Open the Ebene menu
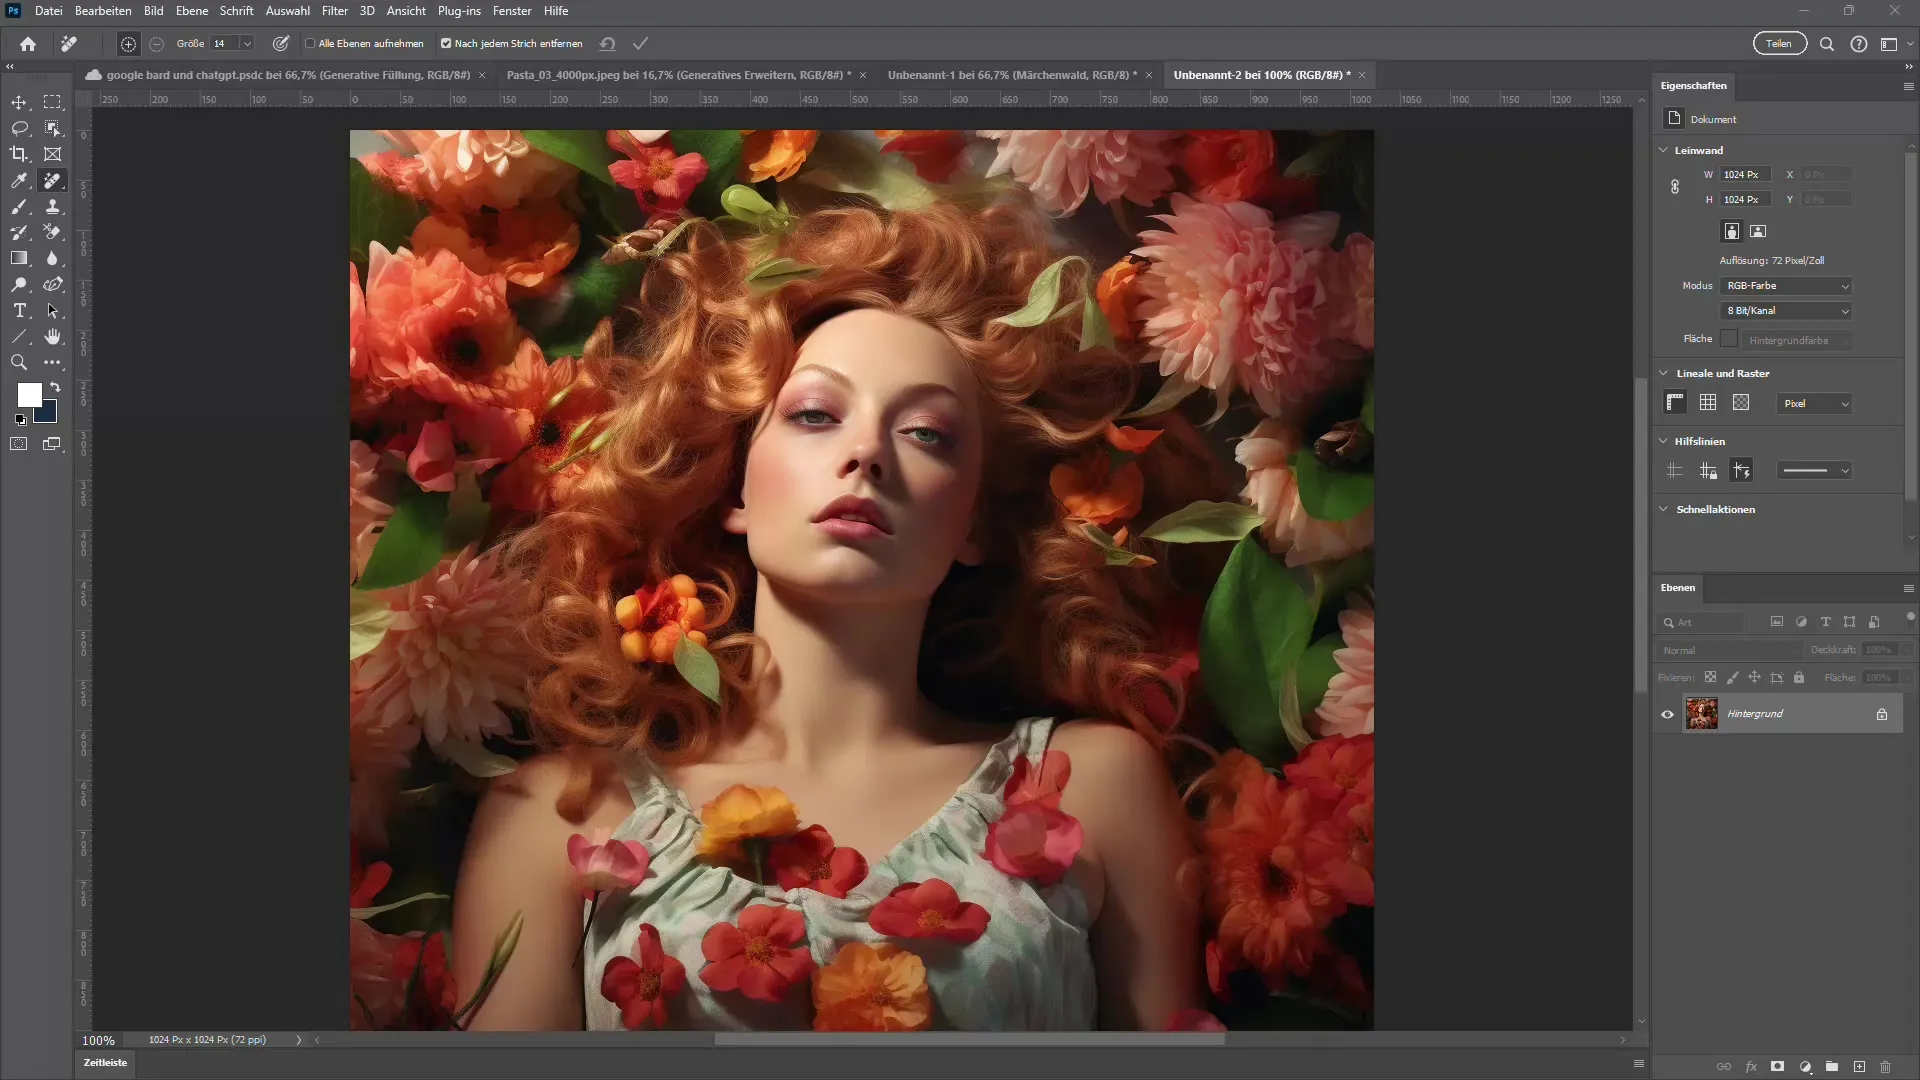 192,11
